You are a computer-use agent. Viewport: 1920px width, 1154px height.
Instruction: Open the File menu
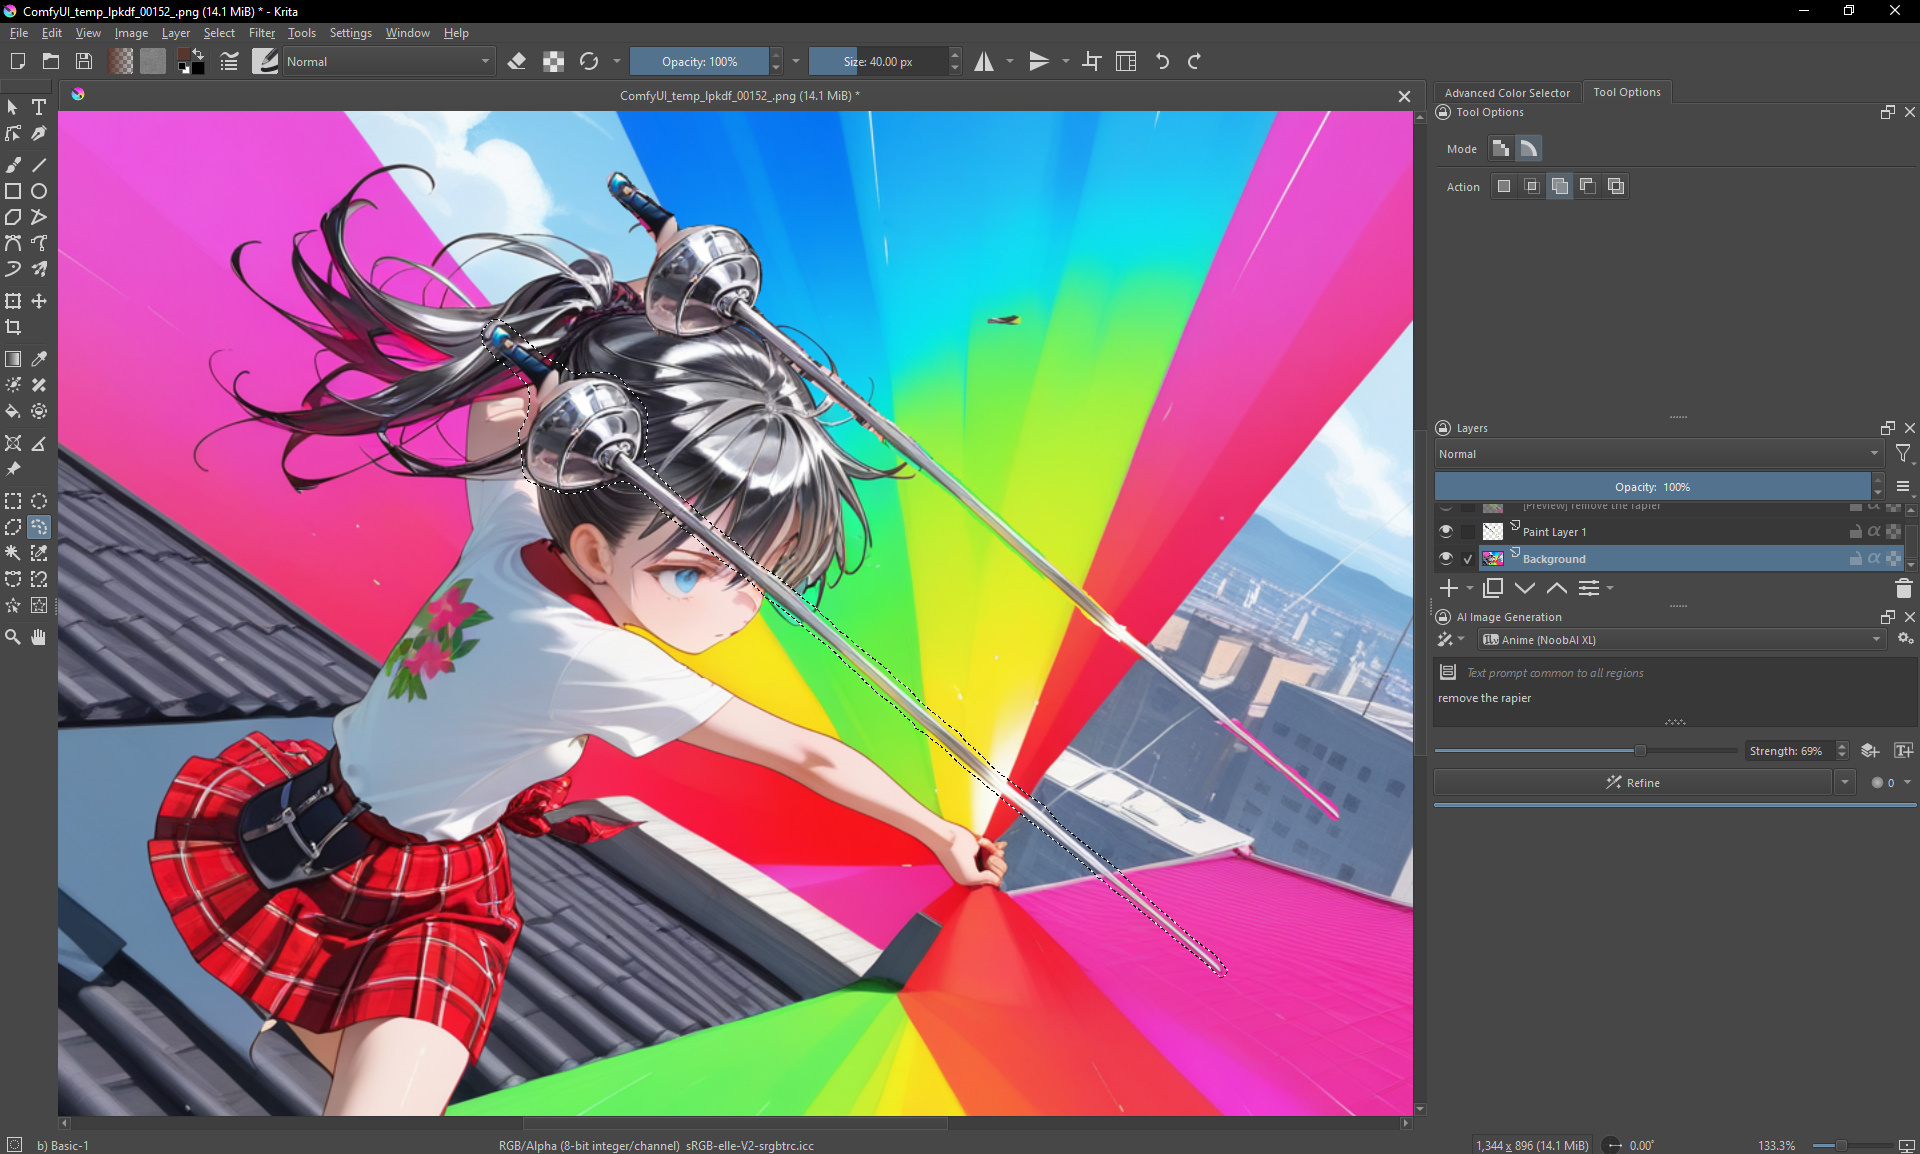(x=19, y=33)
